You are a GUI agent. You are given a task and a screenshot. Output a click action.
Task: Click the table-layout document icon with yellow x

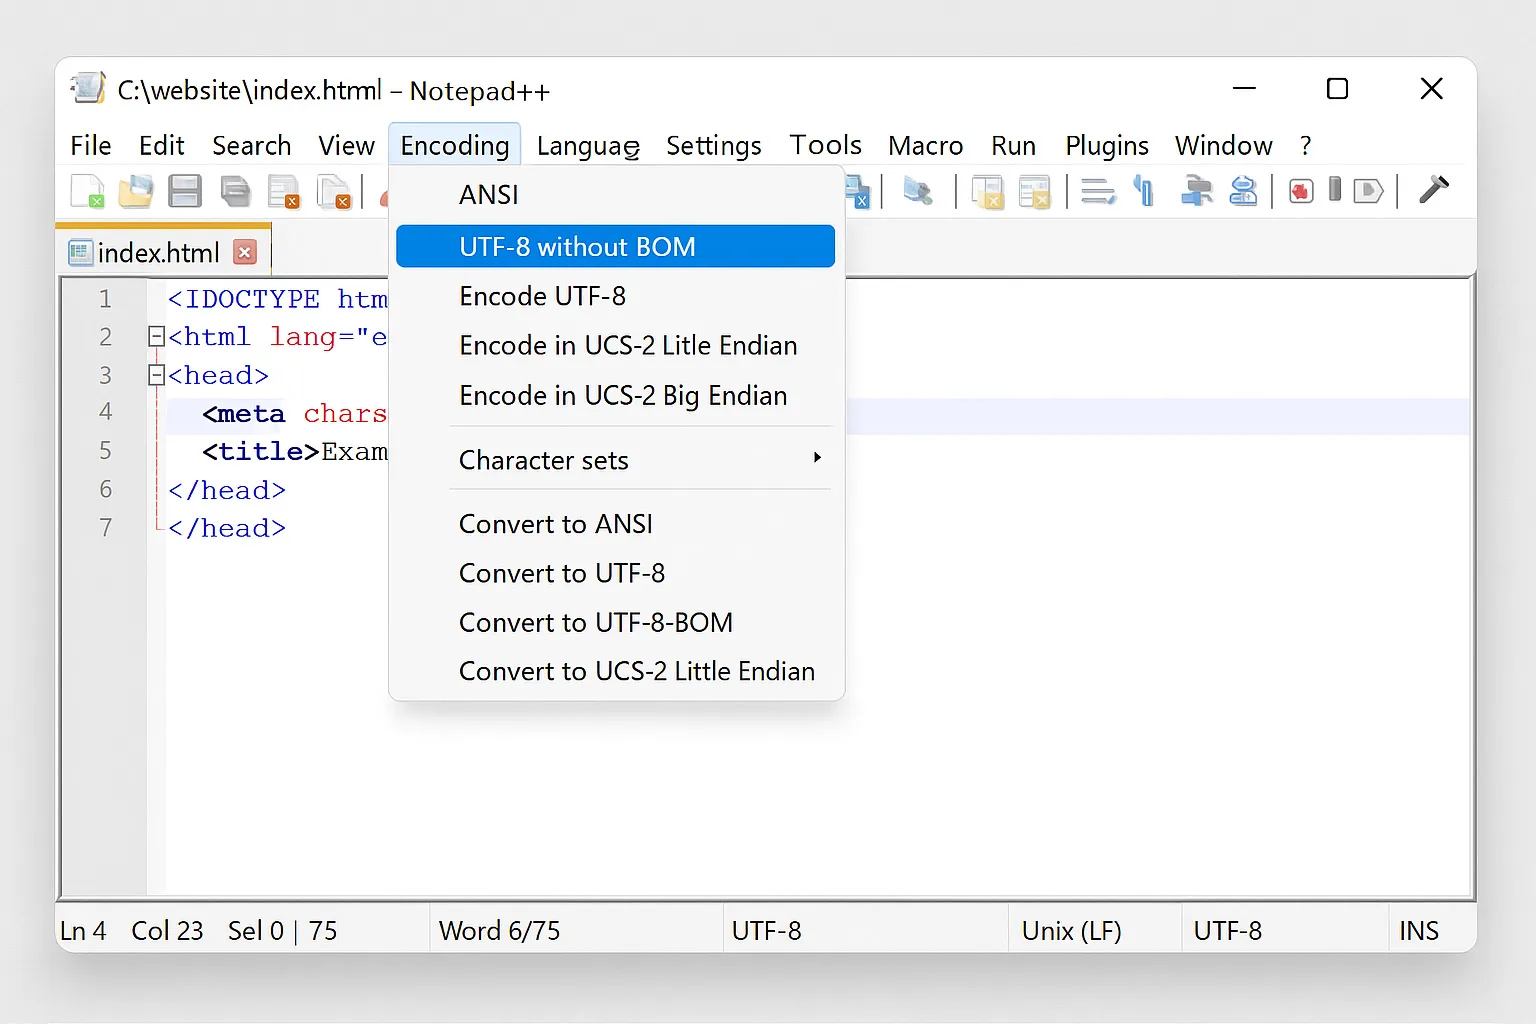coord(1035,191)
